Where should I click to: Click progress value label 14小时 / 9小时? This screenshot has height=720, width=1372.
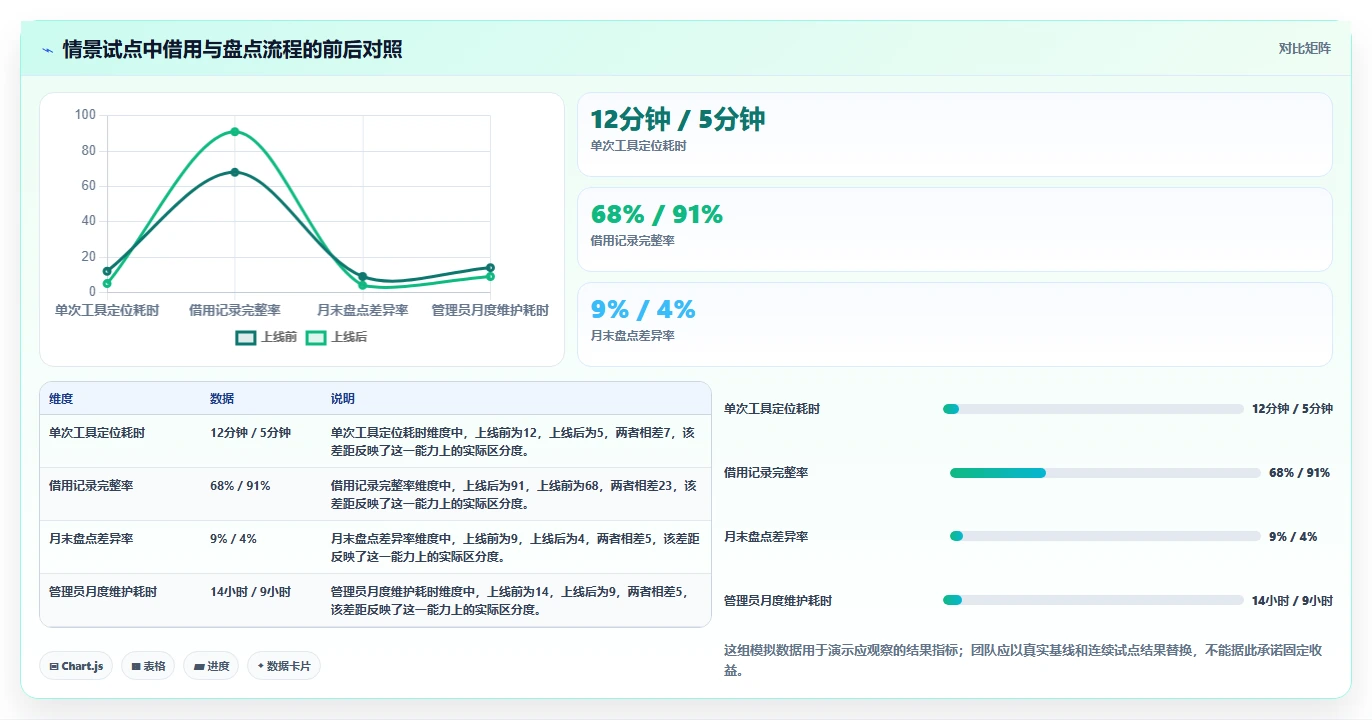tap(1292, 601)
